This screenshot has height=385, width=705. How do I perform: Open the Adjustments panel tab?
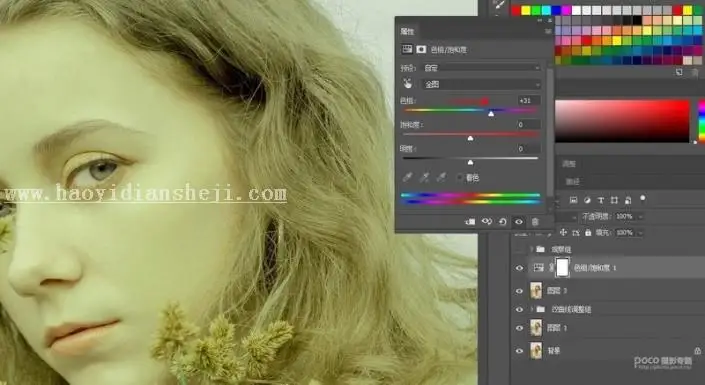click(x=569, y=164)
